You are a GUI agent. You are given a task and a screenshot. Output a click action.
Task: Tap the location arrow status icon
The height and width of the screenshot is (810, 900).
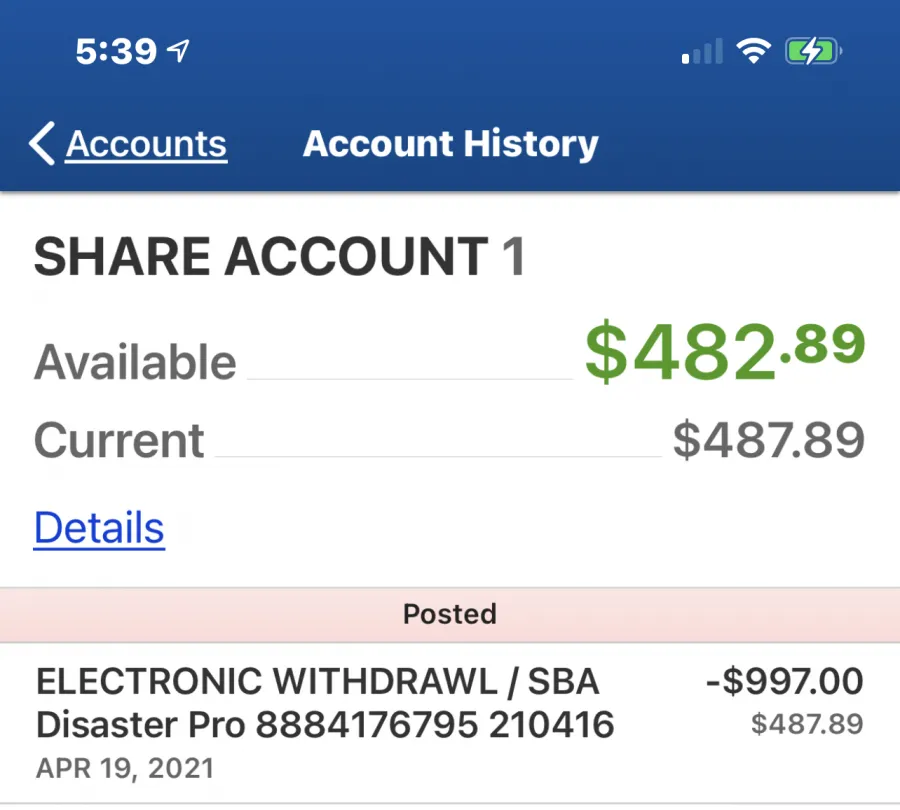178,51
